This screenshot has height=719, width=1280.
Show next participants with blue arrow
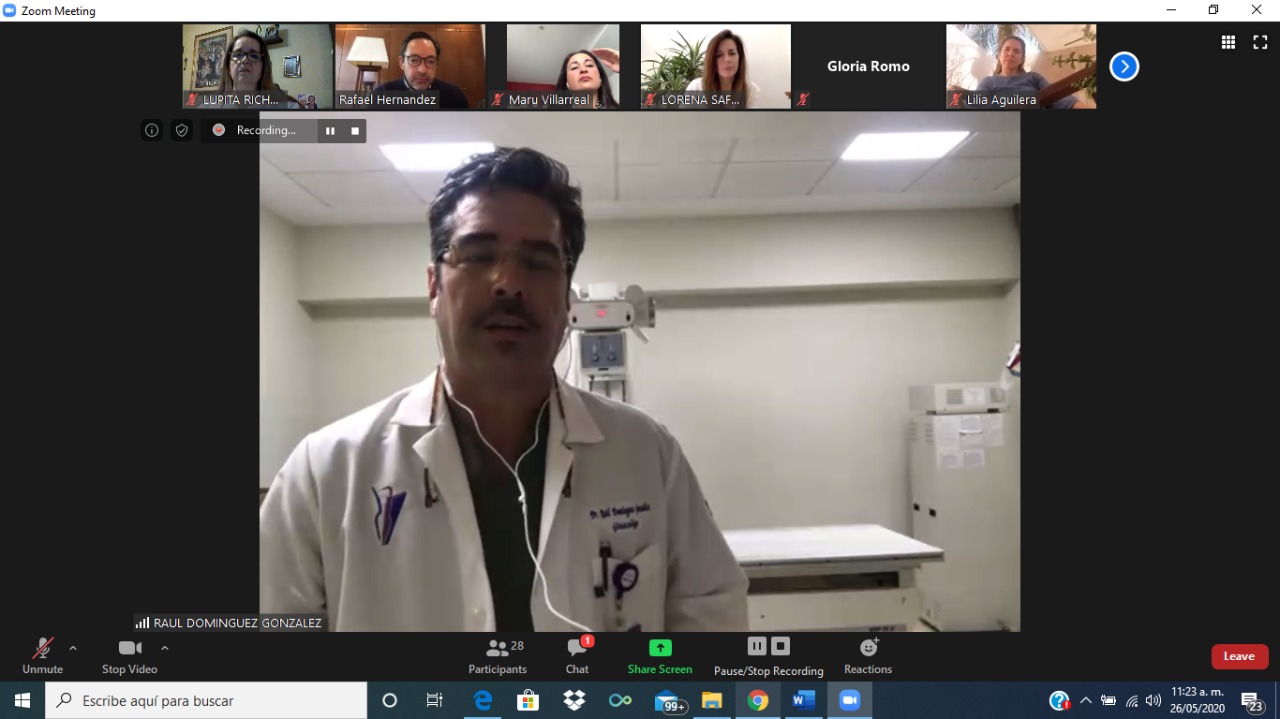[1124, 67]
